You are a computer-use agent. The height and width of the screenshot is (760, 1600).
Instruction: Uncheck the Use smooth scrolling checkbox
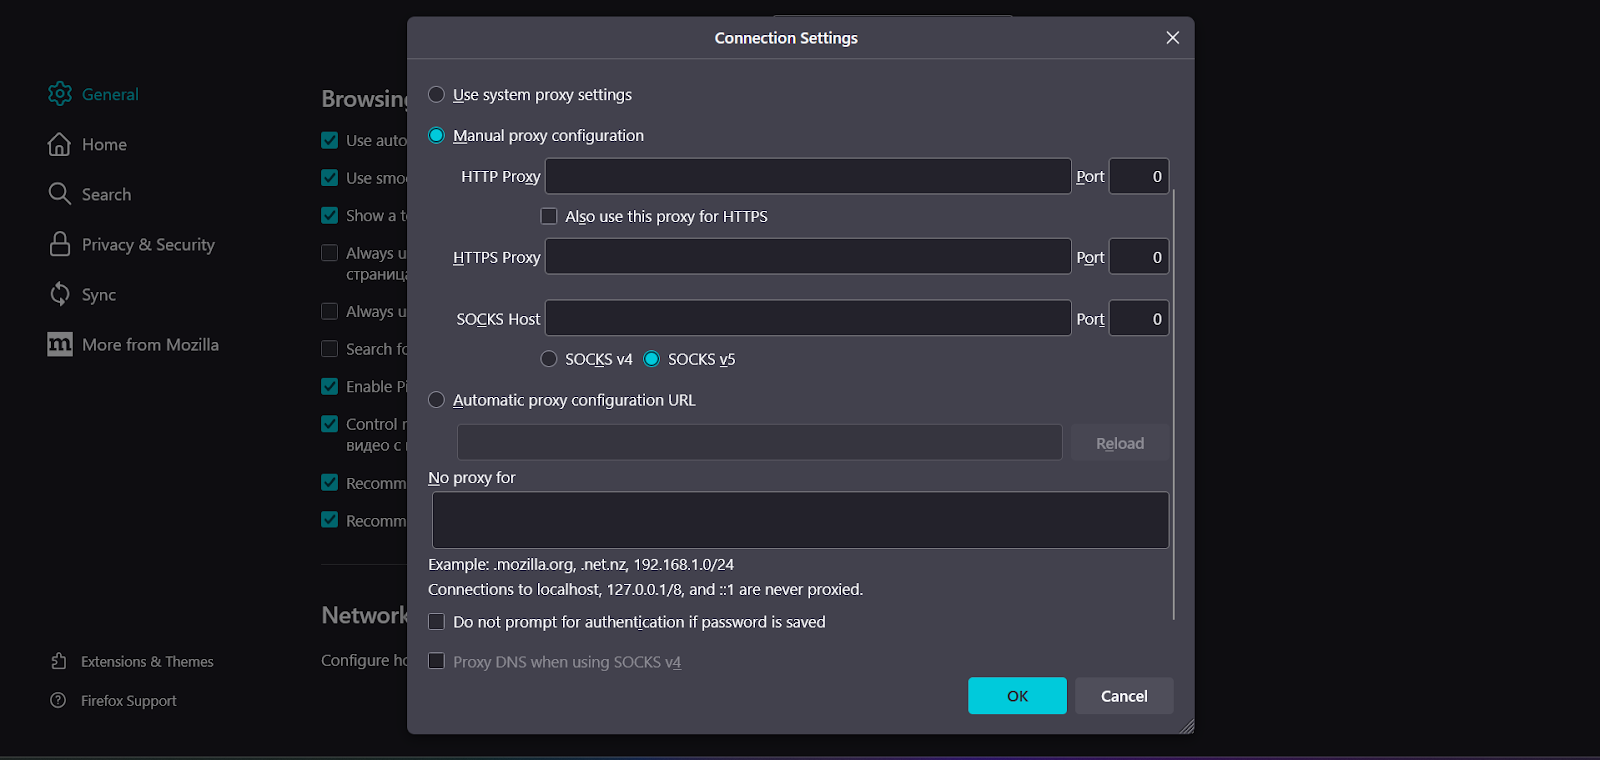[329, 177]
